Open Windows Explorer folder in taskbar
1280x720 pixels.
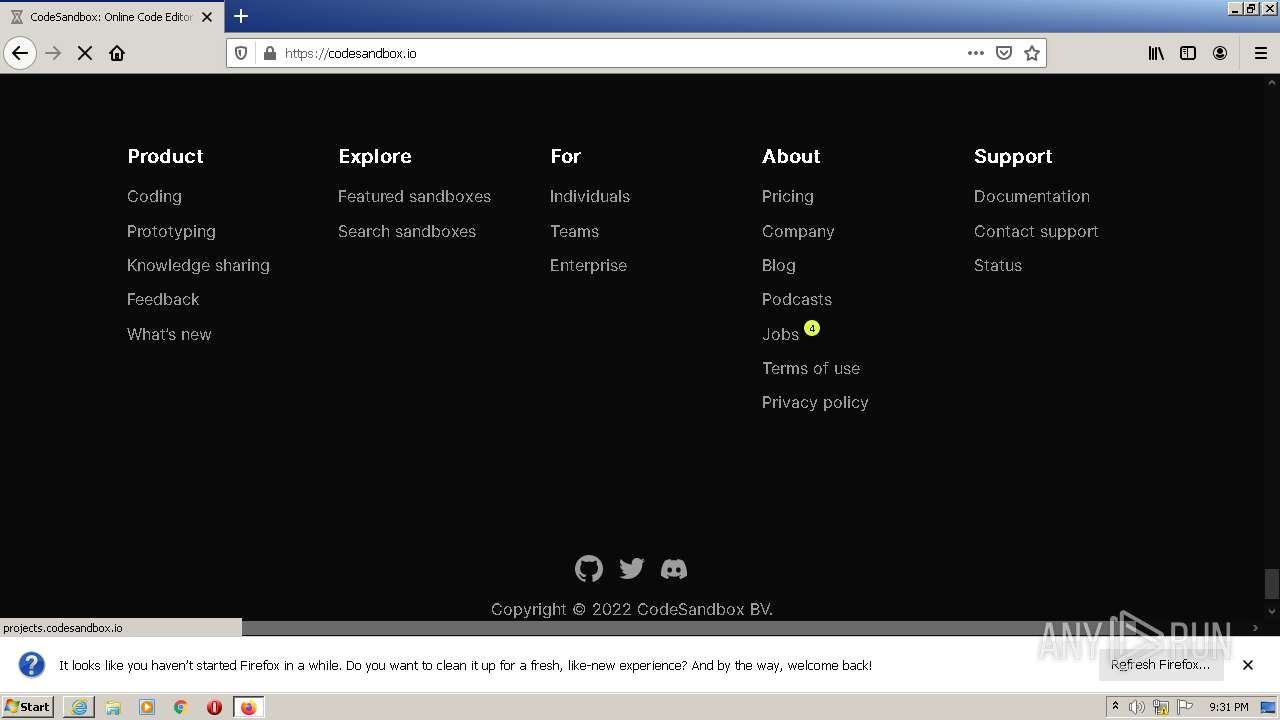click(113, 707)
